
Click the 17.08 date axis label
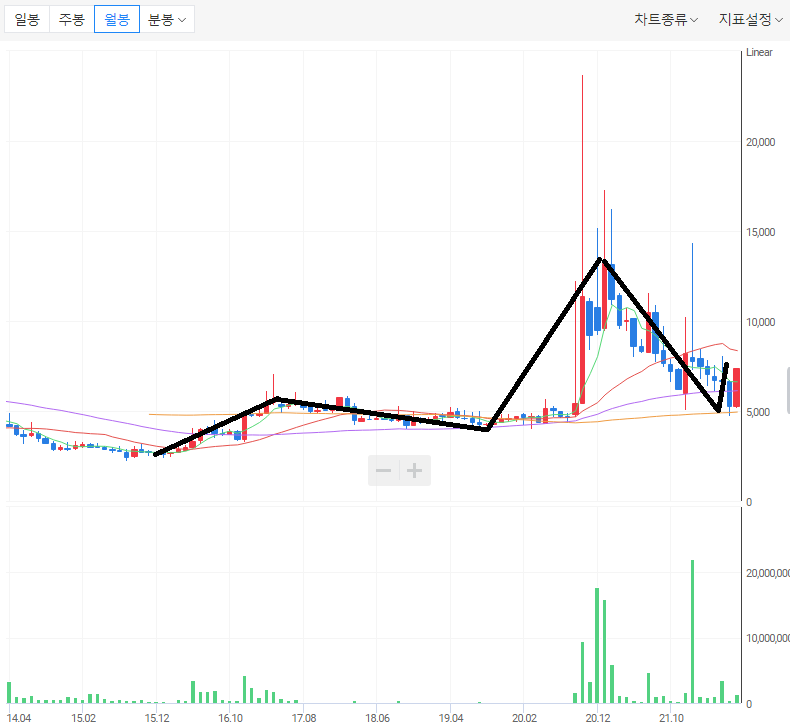click(304, 718)
